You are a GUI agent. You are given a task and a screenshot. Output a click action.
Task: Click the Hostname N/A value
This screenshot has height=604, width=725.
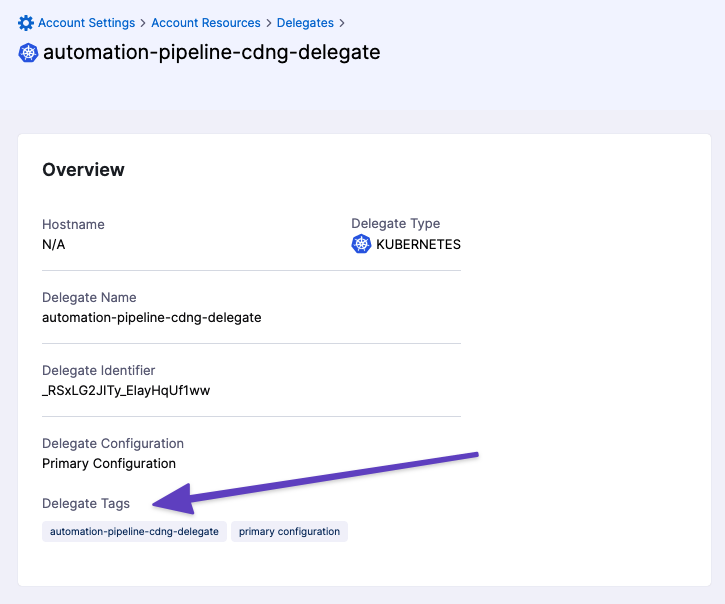tap(54, 244)
